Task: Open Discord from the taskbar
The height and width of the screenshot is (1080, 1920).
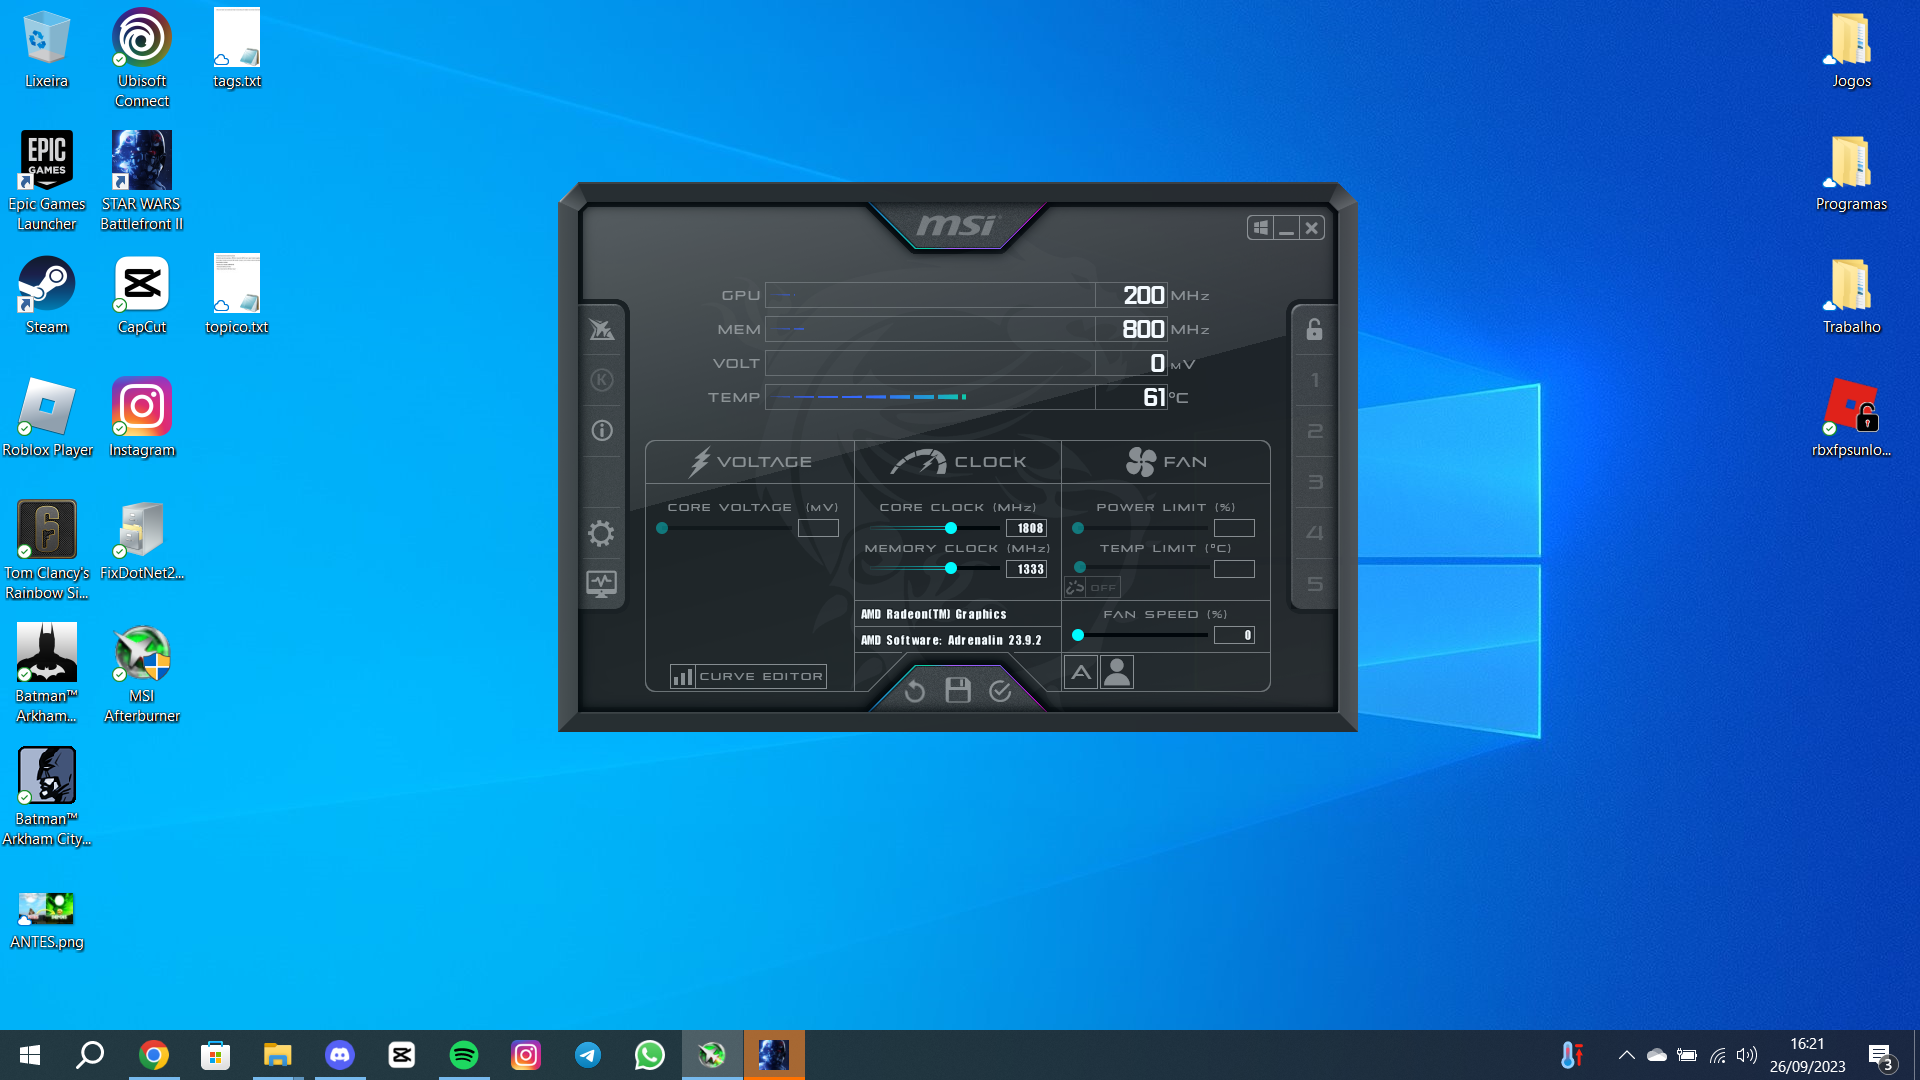Action: pos(340,1055)
